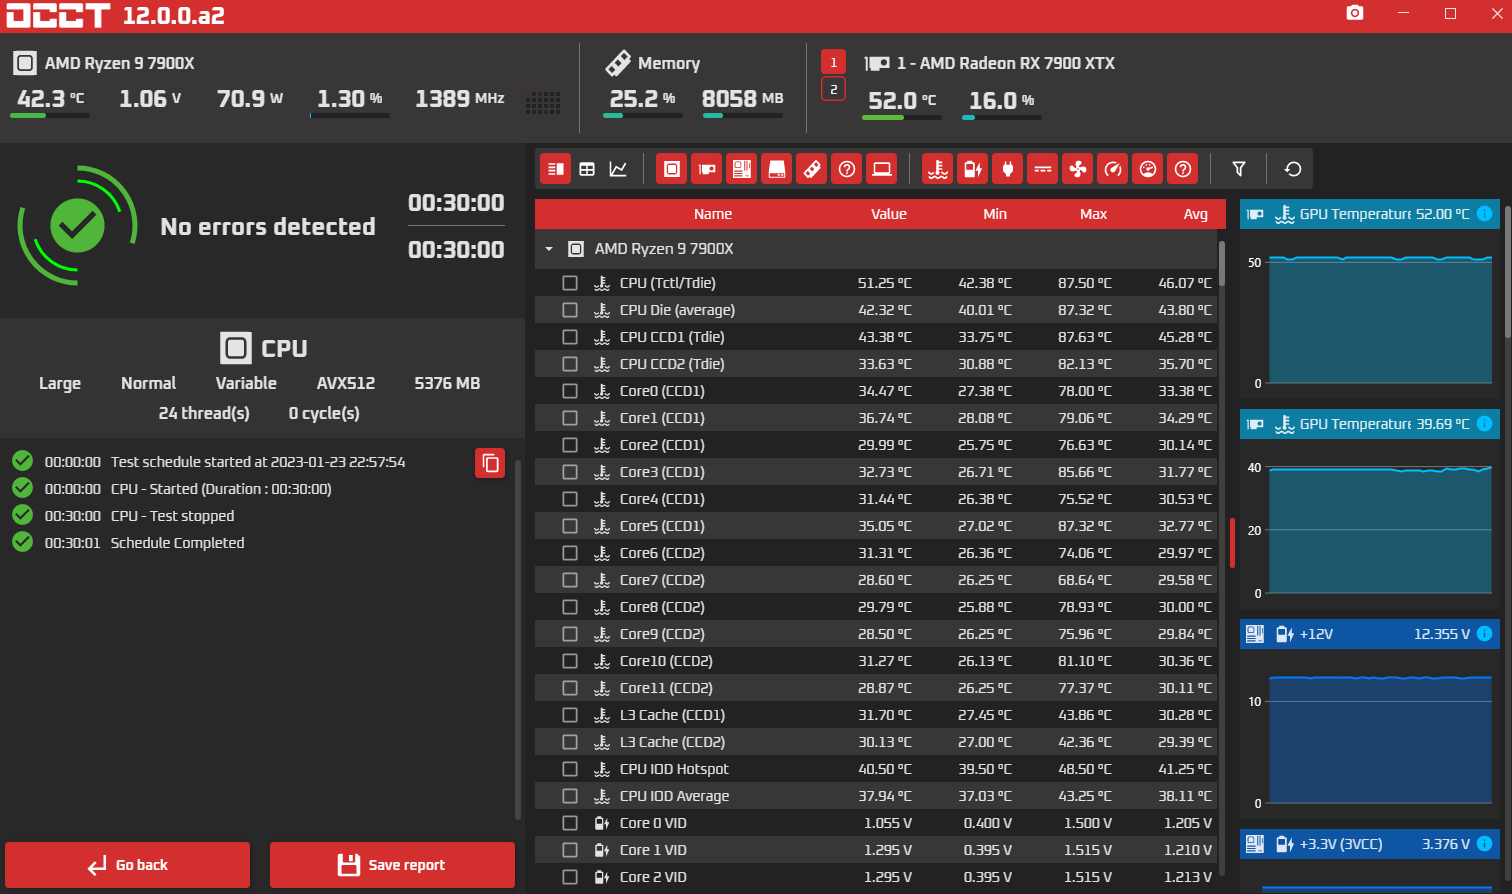
Task: Toggle the motherboard sensor filter icon
Action: 742,169
